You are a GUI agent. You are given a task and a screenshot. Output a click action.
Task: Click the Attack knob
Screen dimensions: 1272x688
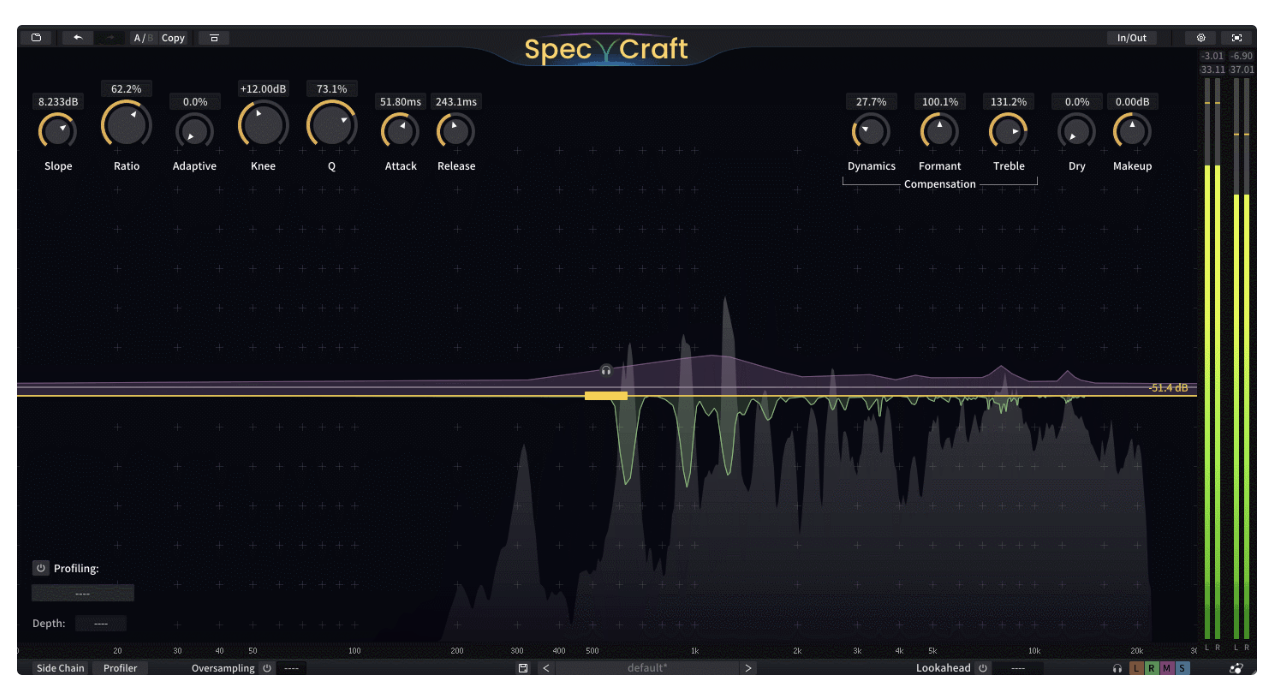400,131
